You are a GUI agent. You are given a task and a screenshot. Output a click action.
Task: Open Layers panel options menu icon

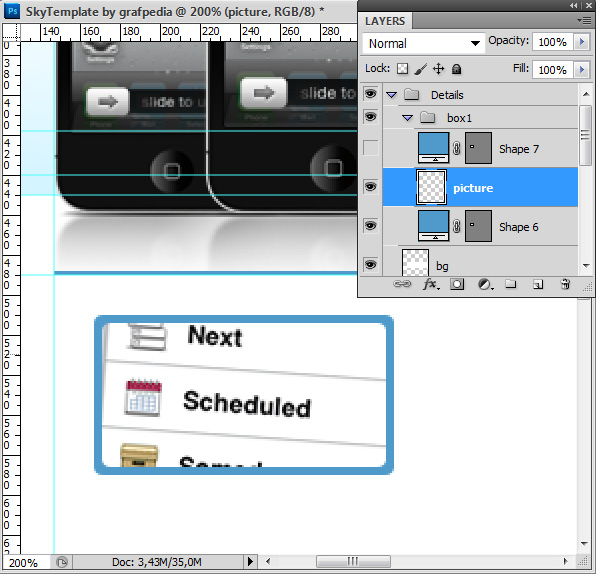pyautogui.click(x=584, y=21)
